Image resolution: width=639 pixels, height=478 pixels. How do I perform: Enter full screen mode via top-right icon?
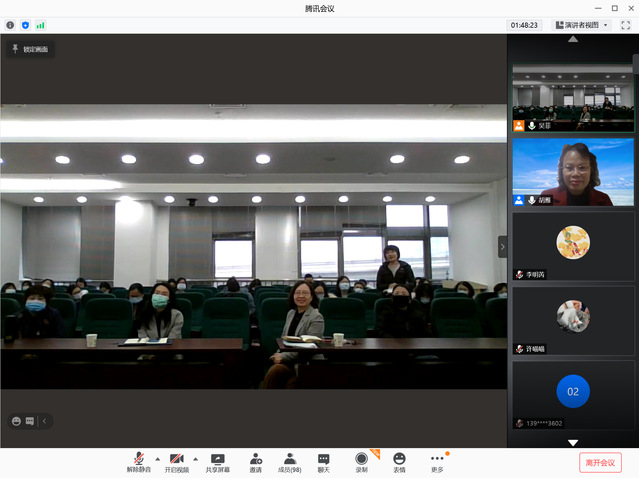625,25
